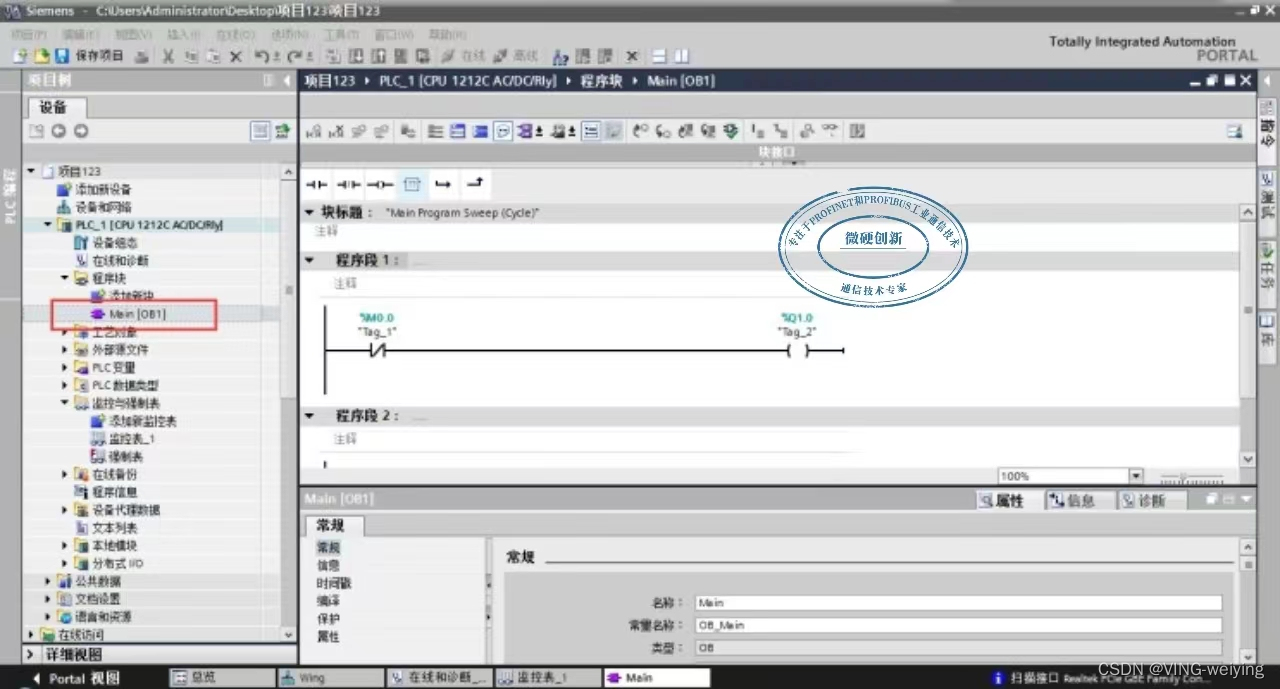
Task: Click the %M0.0 Tag_1 contact
Action: (x=377, y=351)
